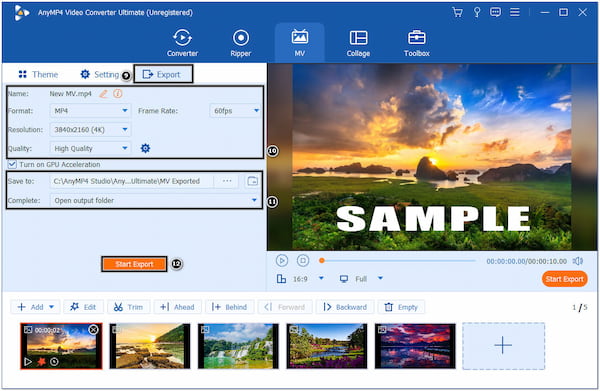600x391 pixels.
Task: Click the Trim scissors button
Action: pos(129,307)
